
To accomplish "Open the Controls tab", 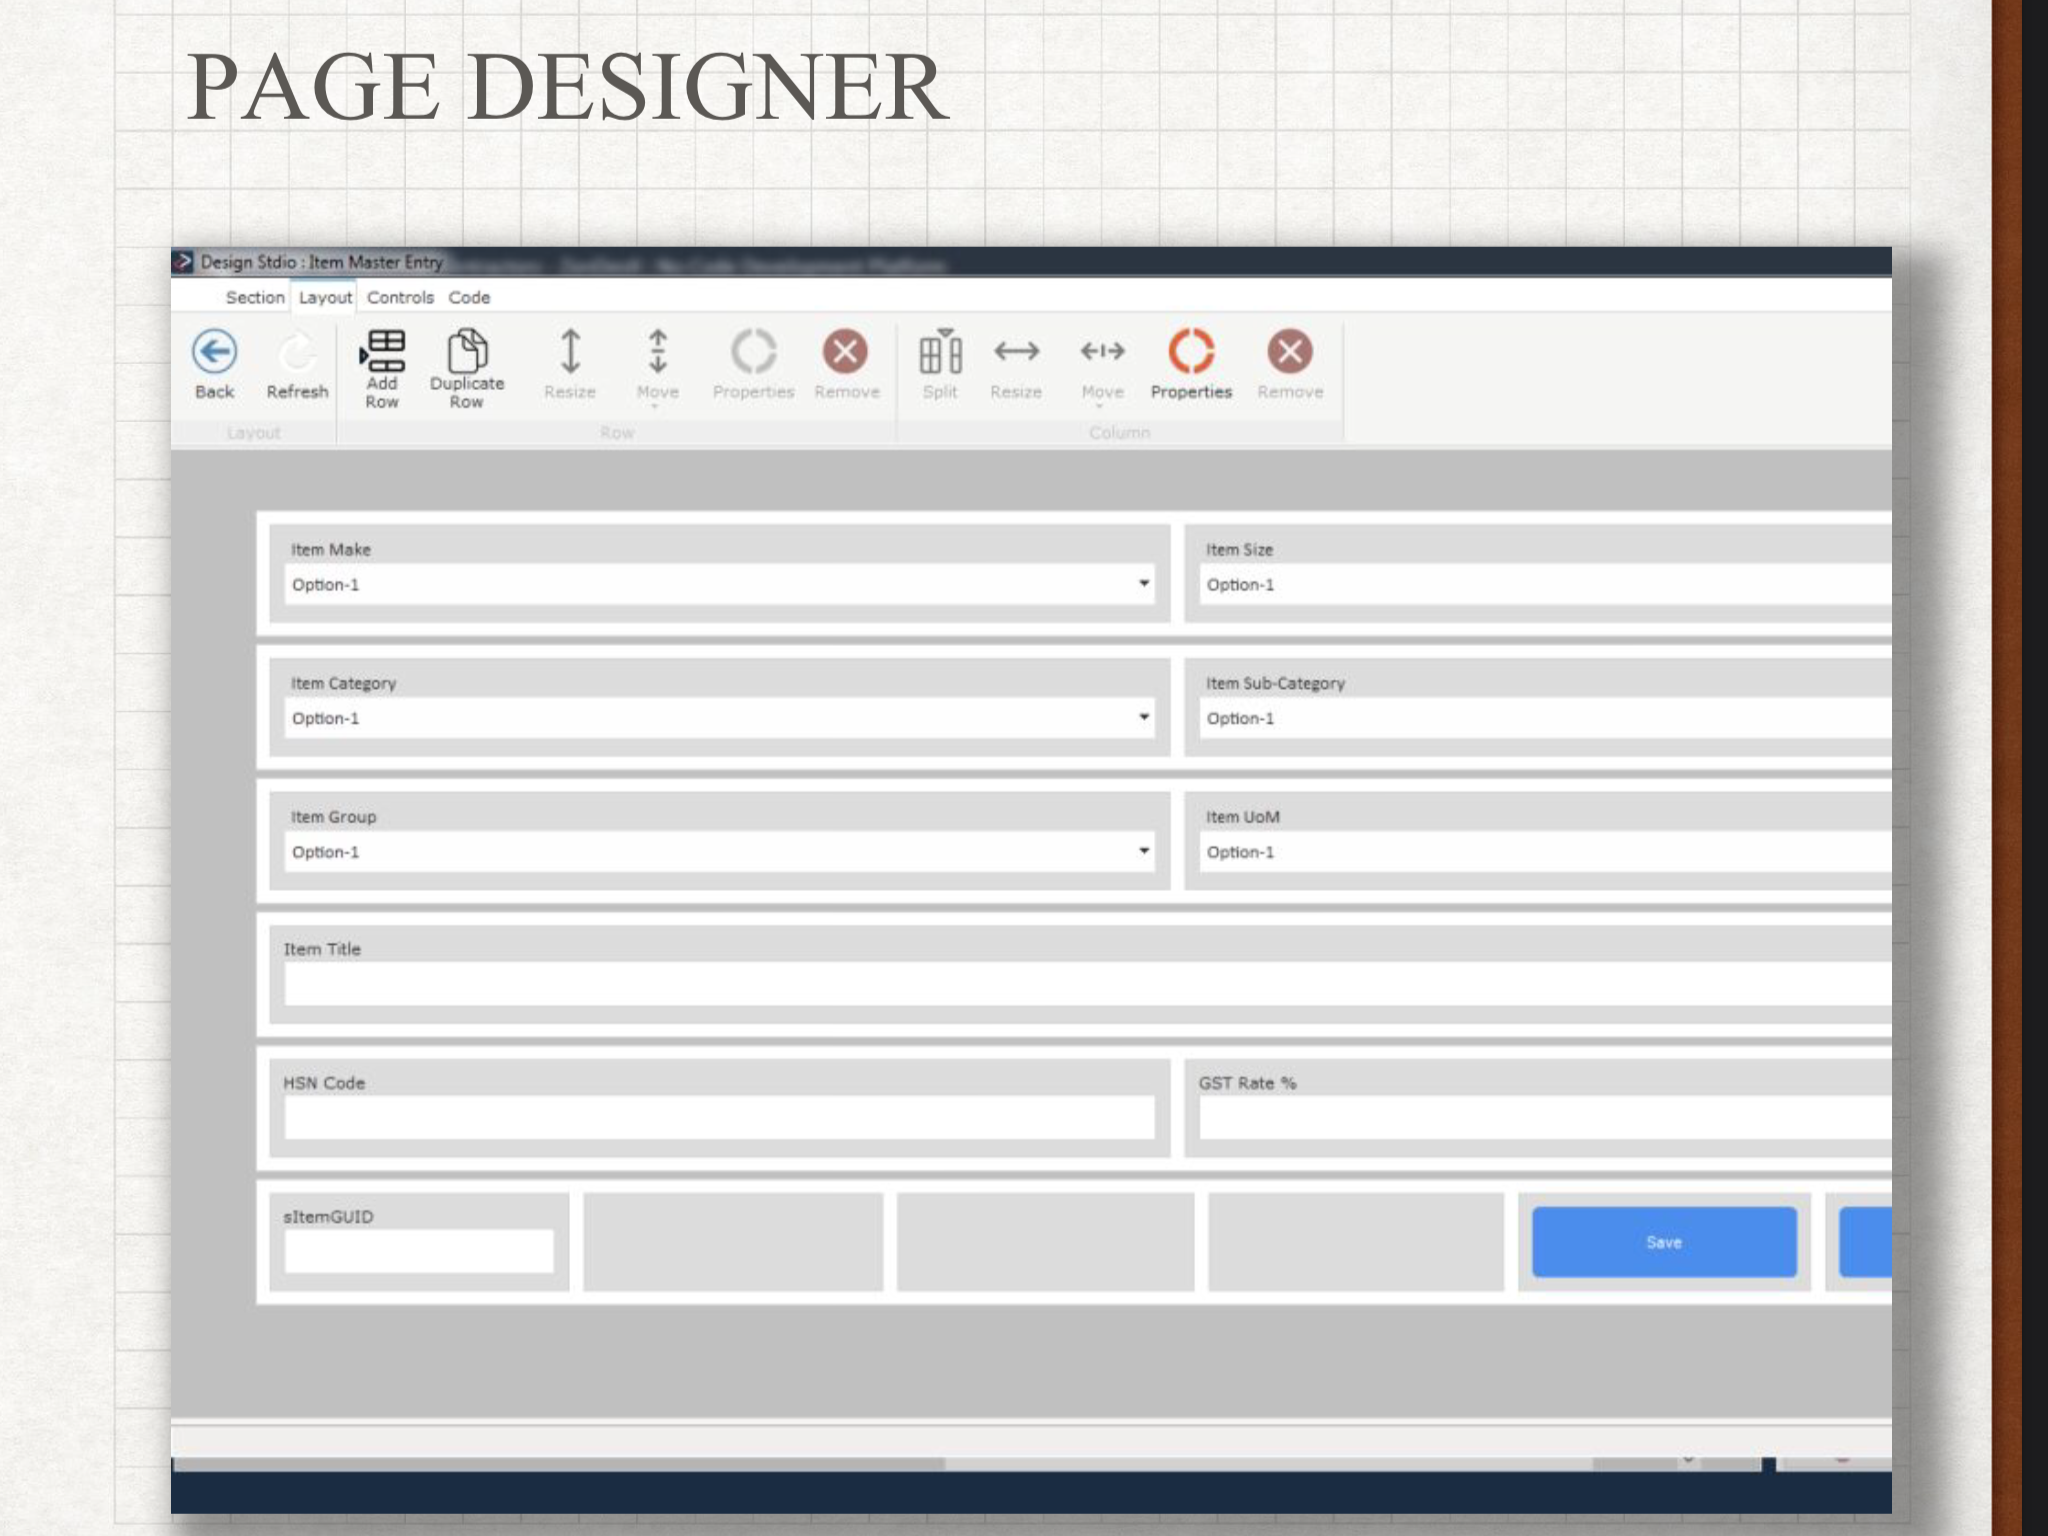I will point(400,298).
